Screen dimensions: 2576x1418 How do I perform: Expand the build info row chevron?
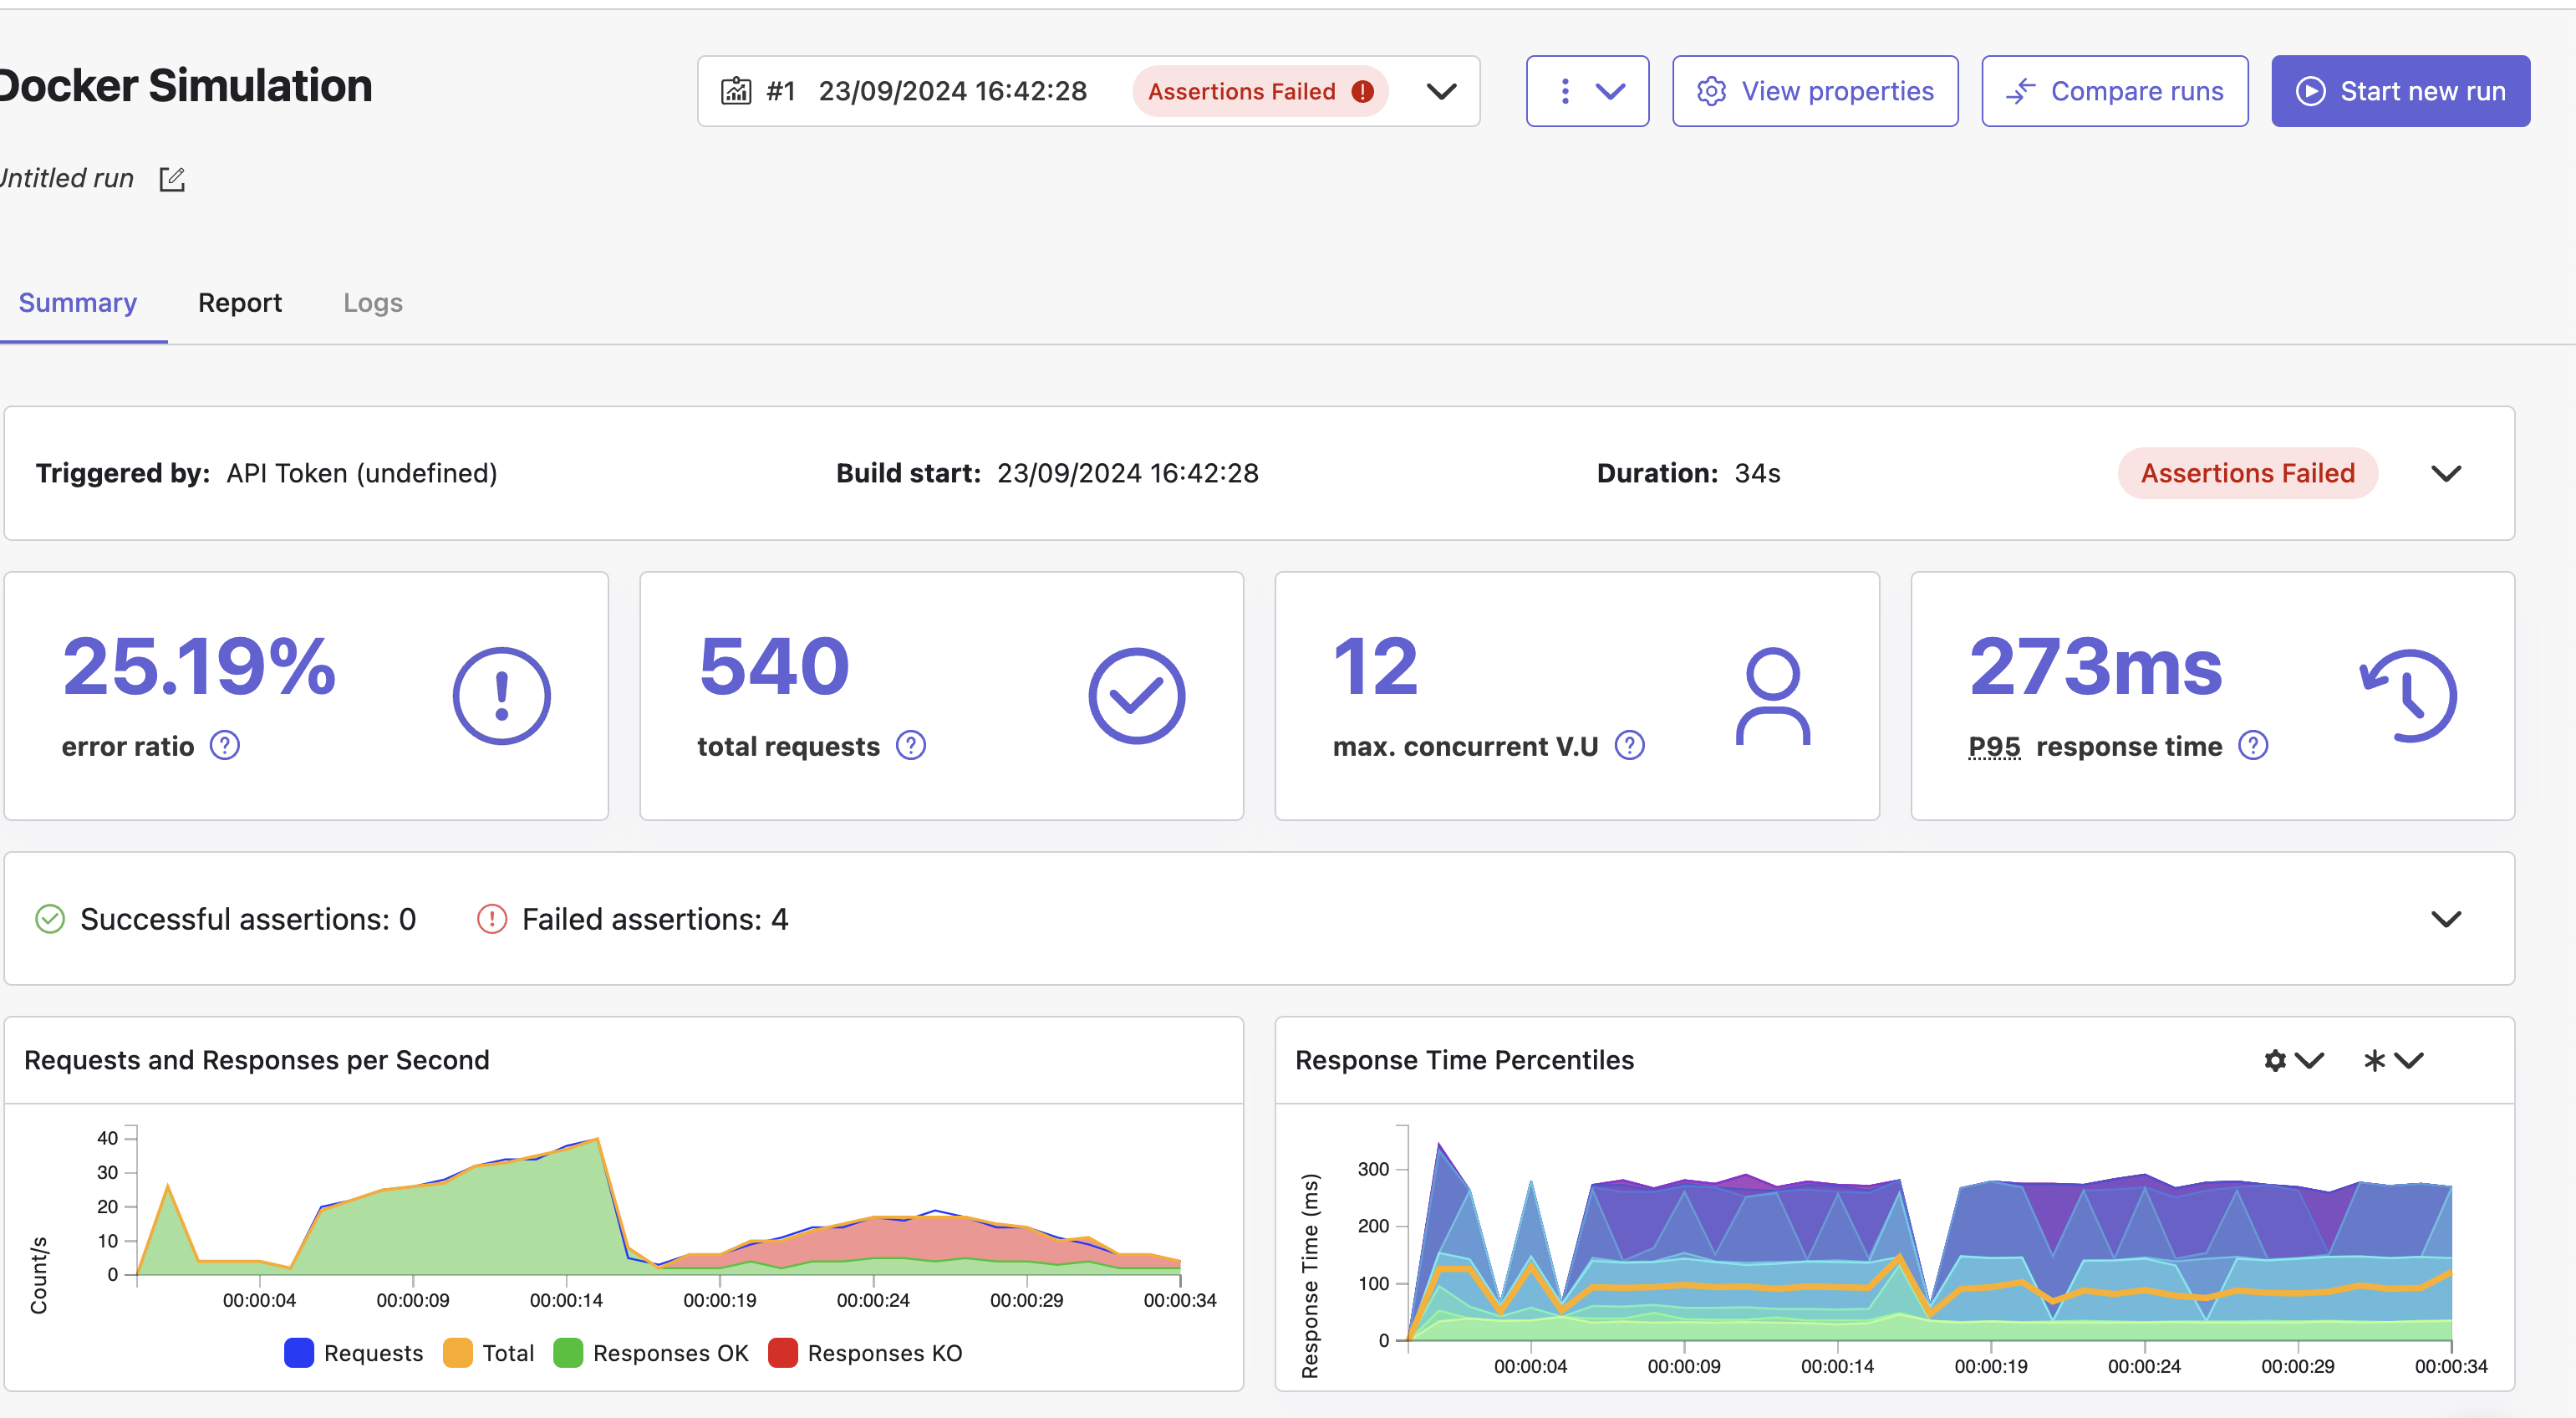pyautogui.click(x=2446, y=473)
